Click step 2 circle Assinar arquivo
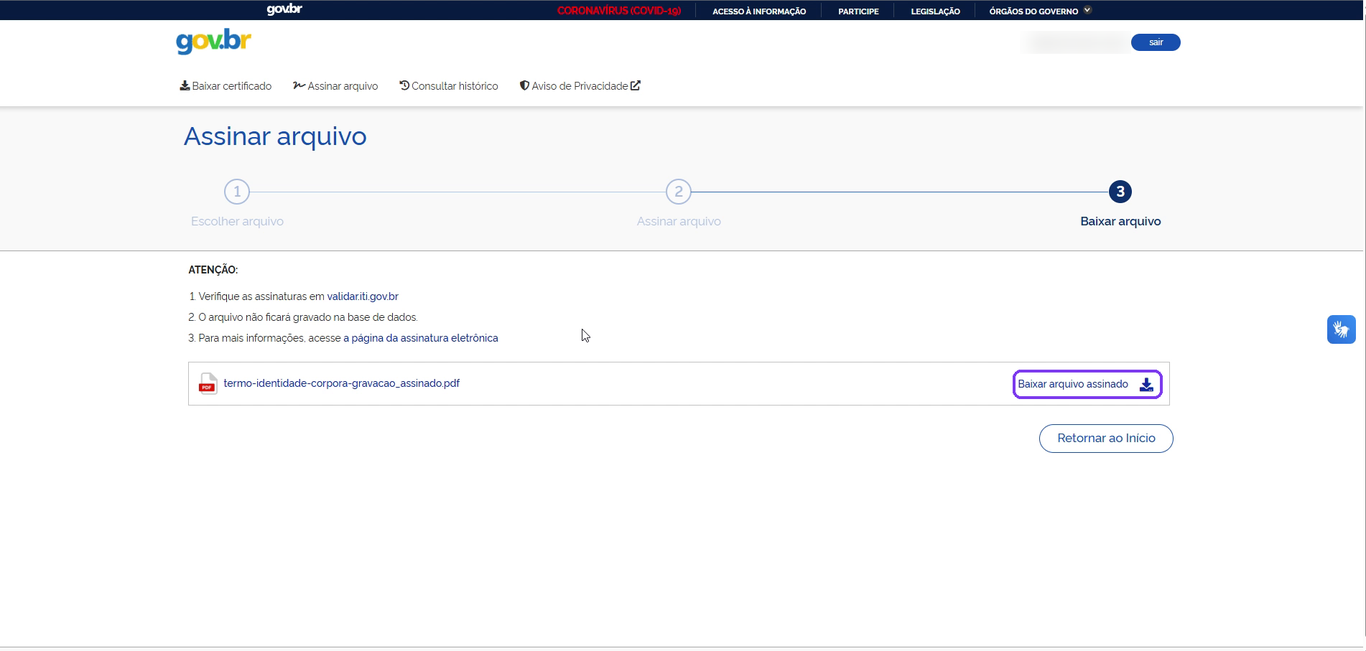The height and width of the screenshot is (651, 1366). tap(679, 192)
